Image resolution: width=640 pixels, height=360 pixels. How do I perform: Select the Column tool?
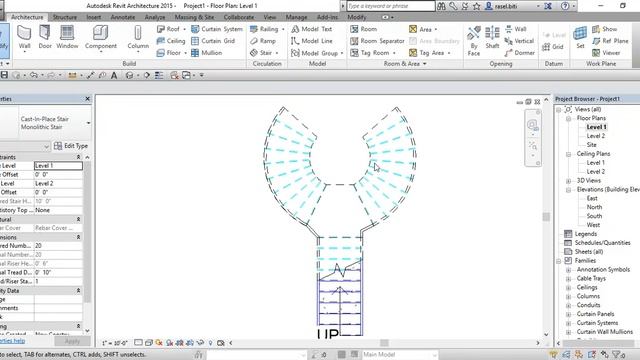(138, 39)
